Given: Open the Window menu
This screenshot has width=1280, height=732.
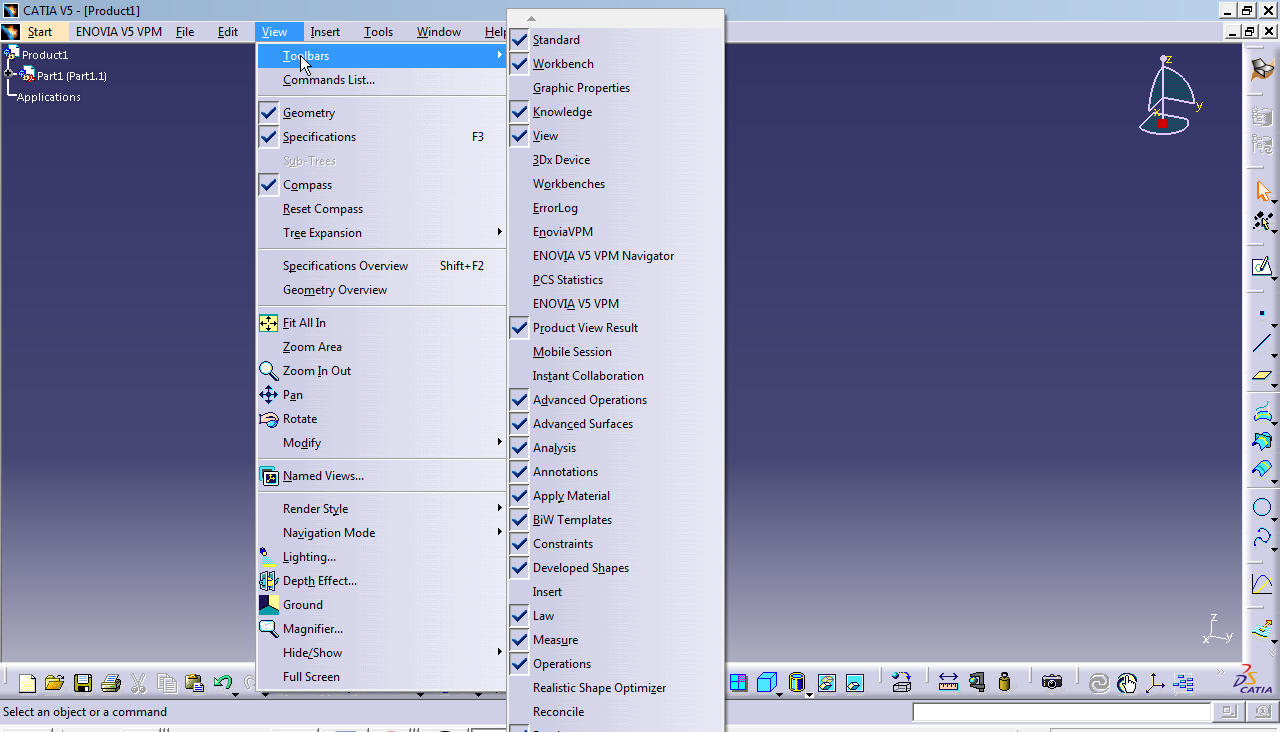Looking at the screenshot, I should [x=439, y=32].
